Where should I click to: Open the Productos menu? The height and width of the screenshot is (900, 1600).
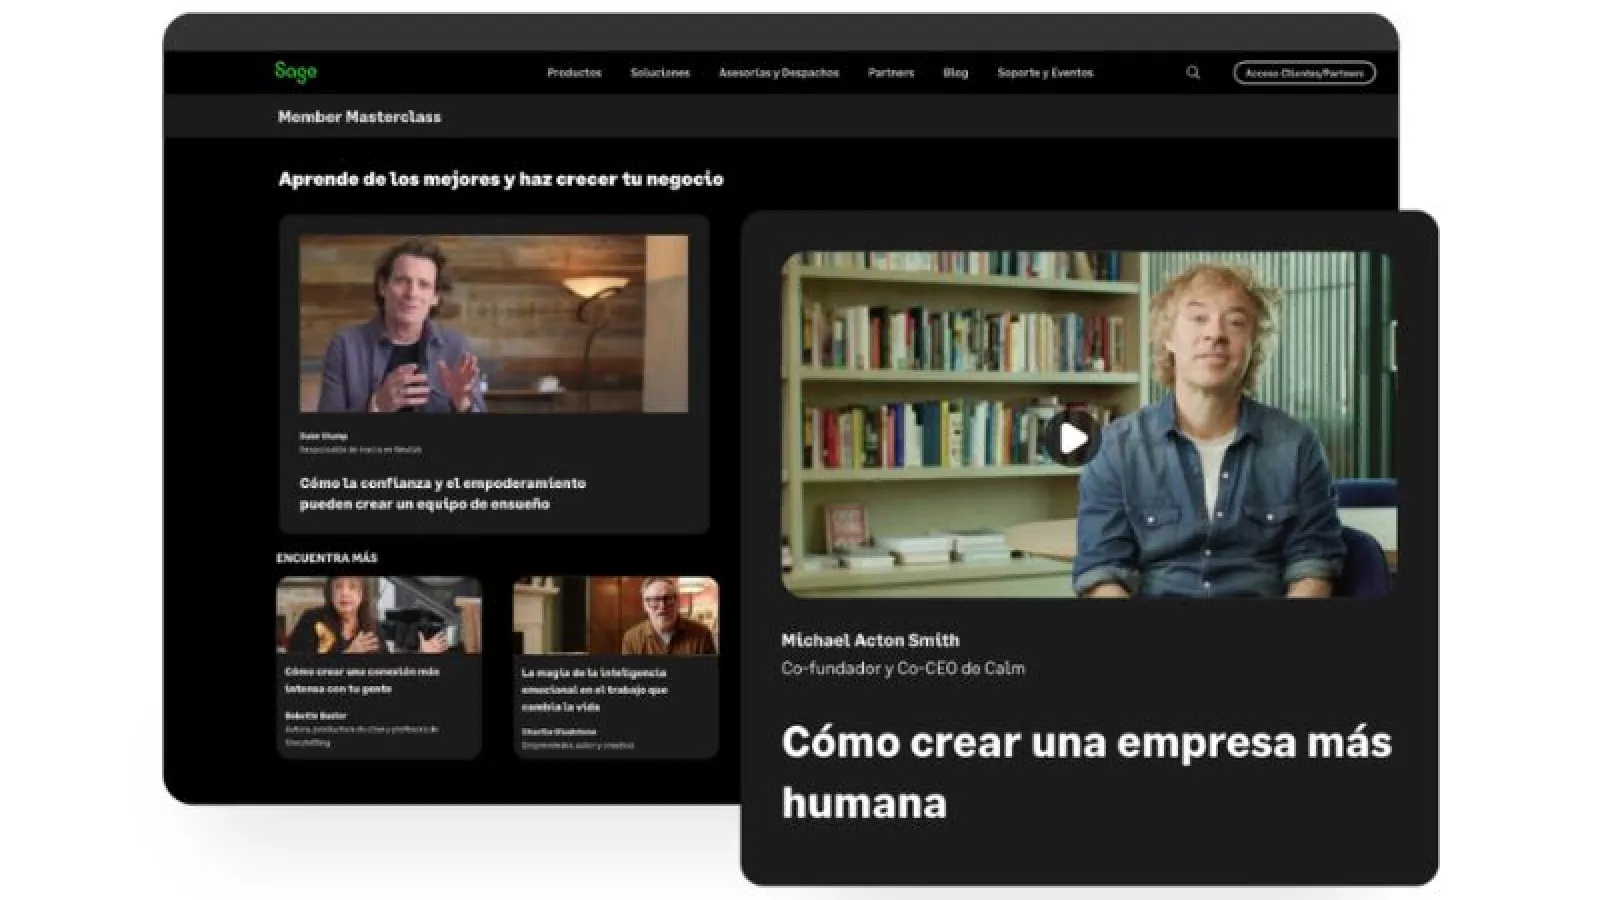click(x=574, y=73)
